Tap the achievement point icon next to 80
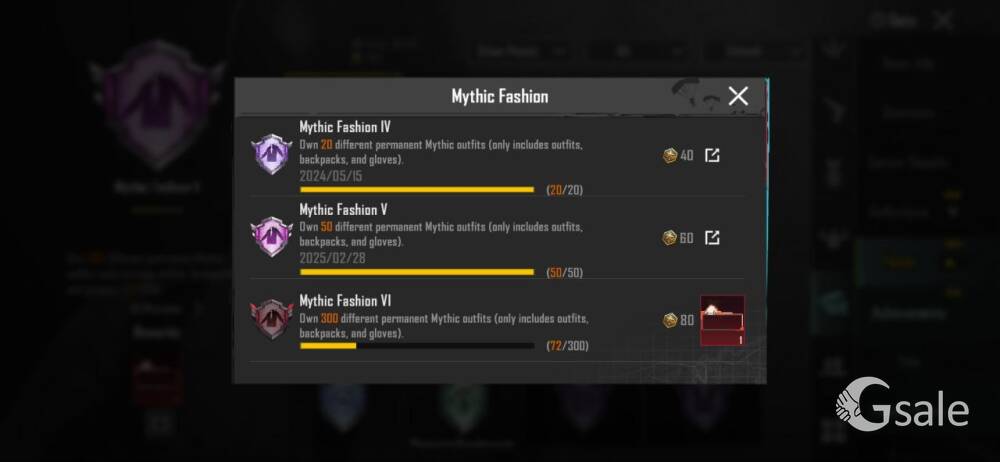1000x462 pixels. click(670, 320)
